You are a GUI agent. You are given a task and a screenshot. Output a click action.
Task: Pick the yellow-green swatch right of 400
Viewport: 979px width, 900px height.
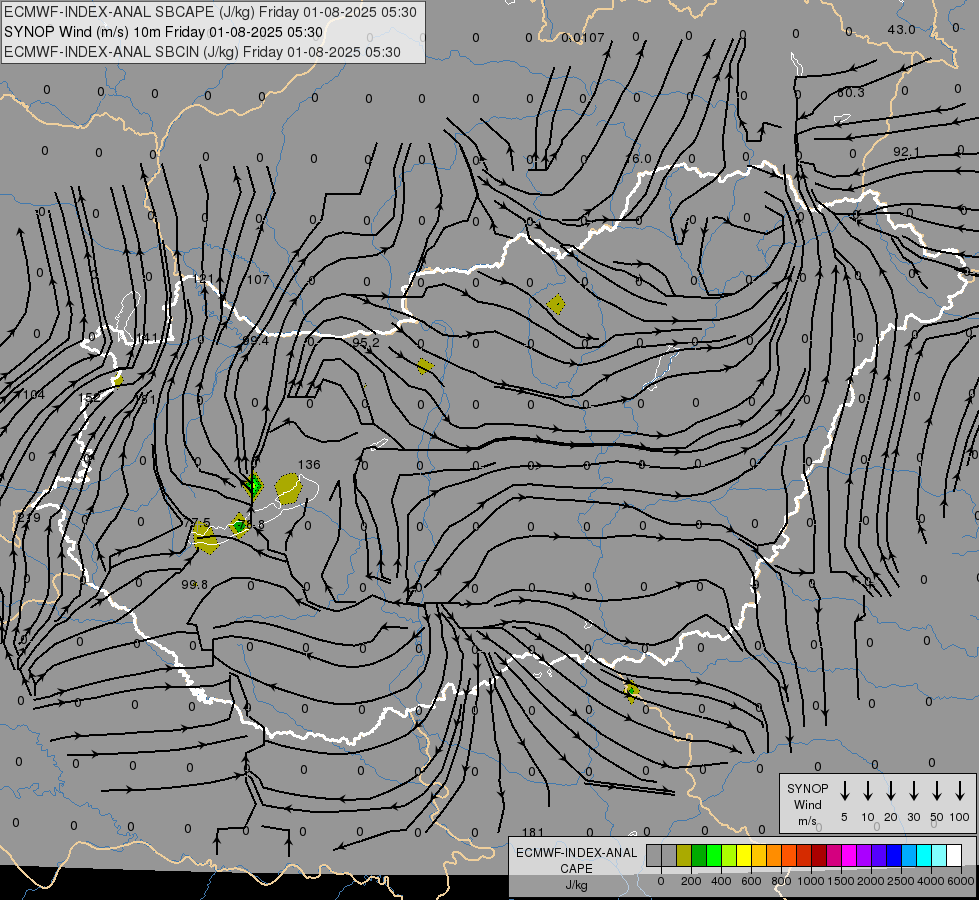pos(729,855)
